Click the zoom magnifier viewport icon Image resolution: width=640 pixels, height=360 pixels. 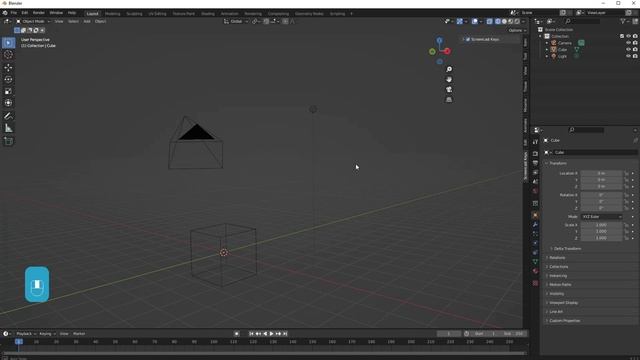[449, 69]
